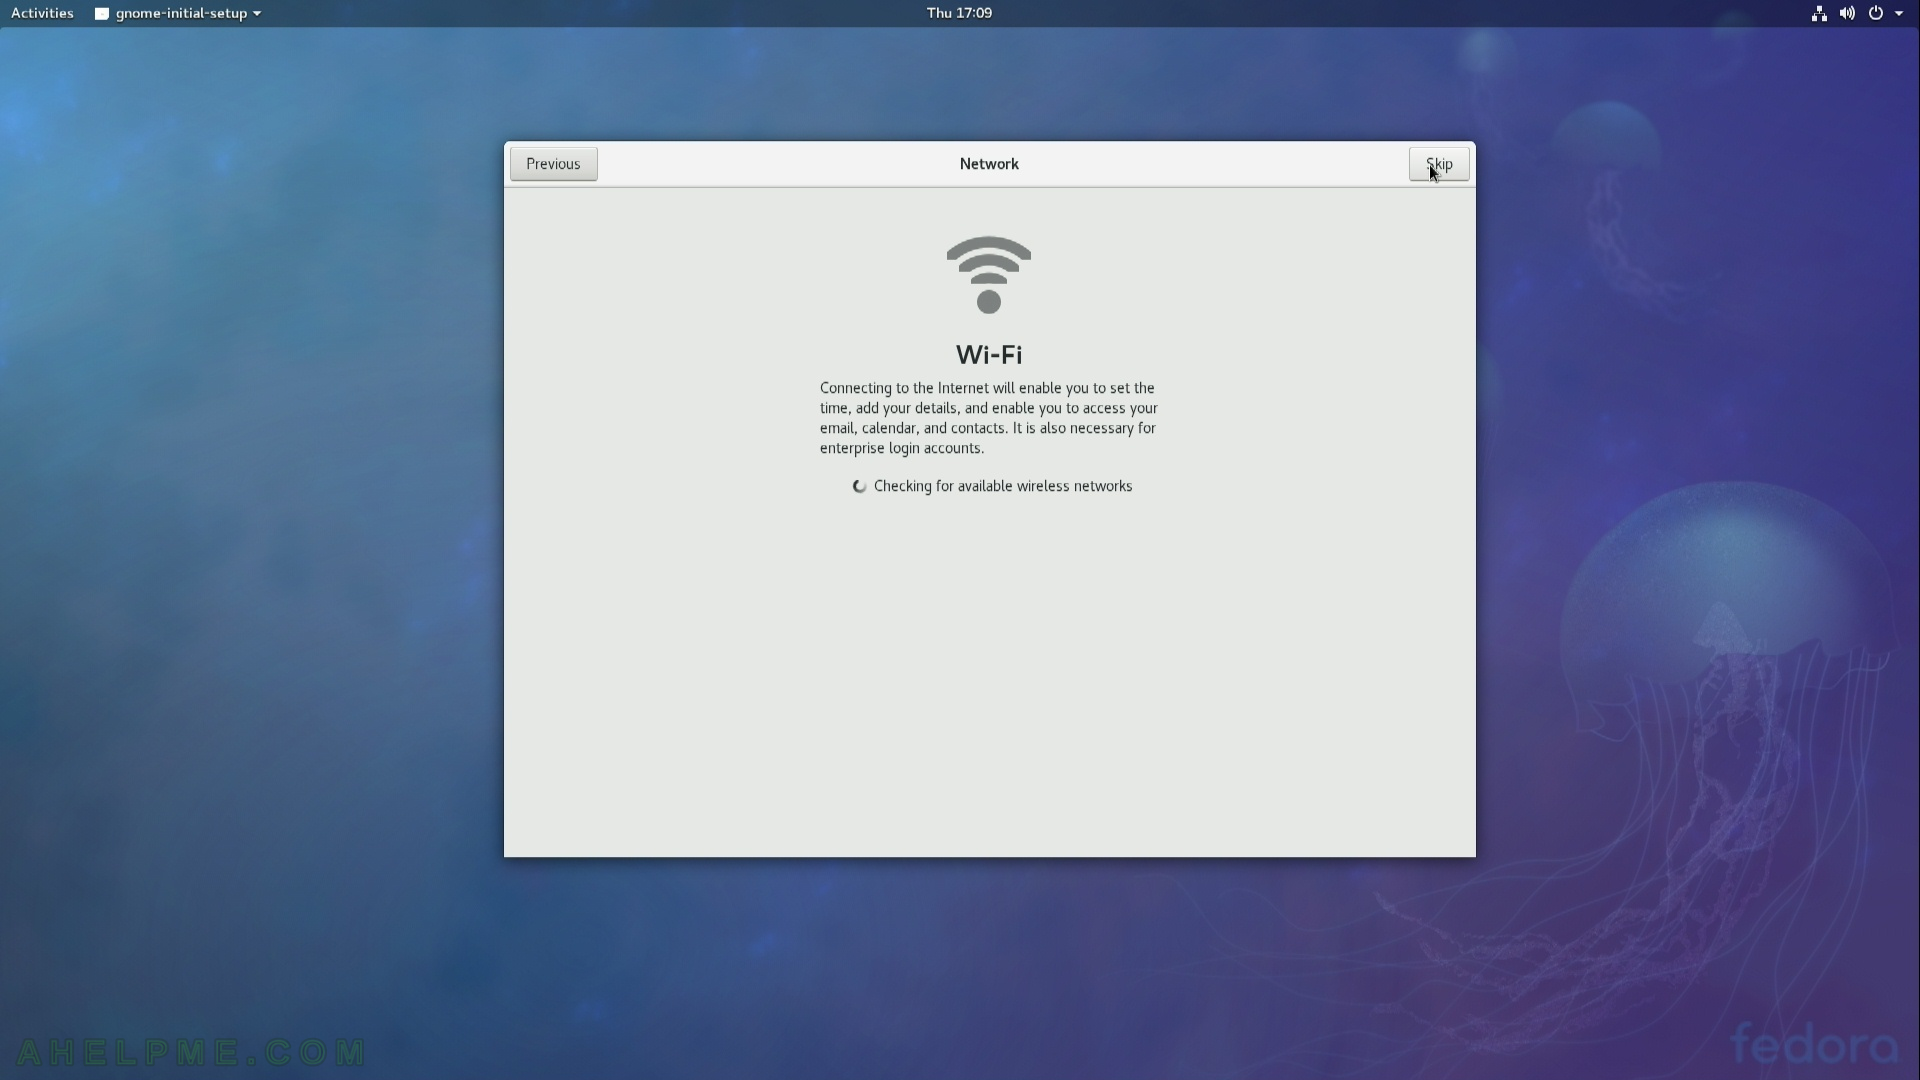Click the wired network status icon
This screenshot has height=1080, width=1920.
pos(1819,13)
